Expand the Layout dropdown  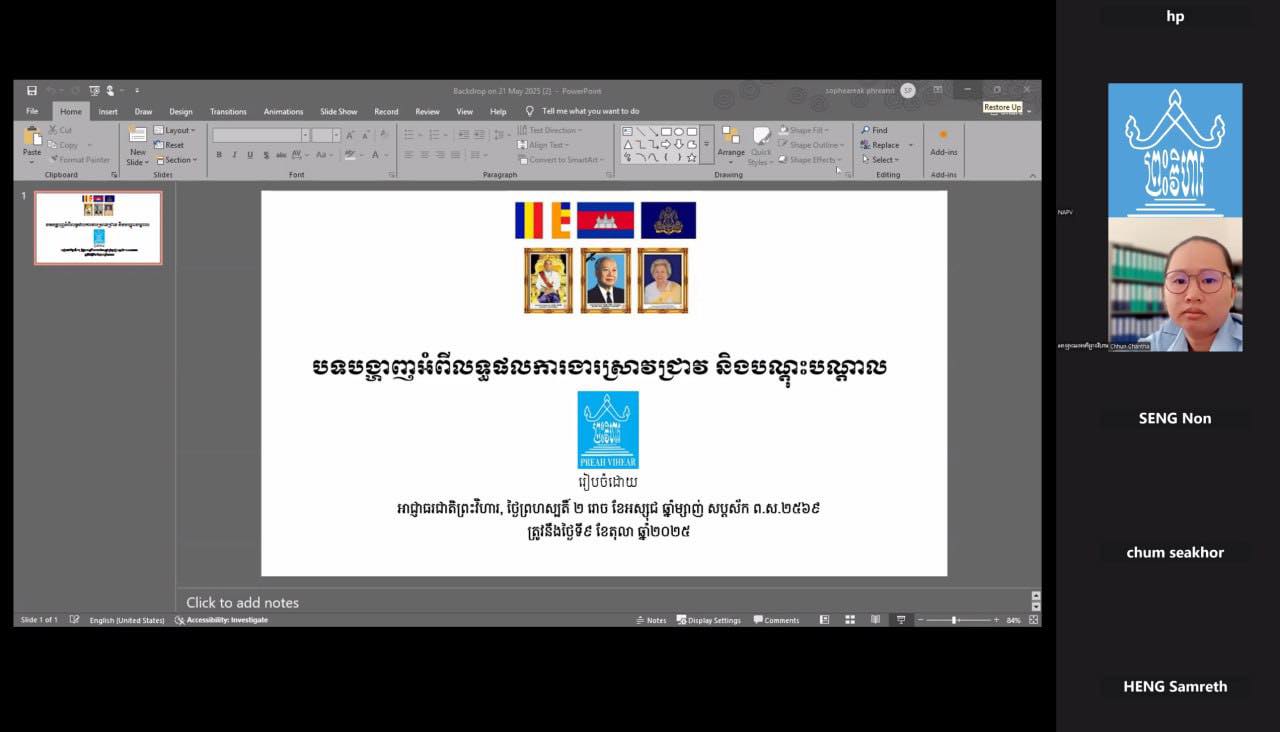point(175,130)
